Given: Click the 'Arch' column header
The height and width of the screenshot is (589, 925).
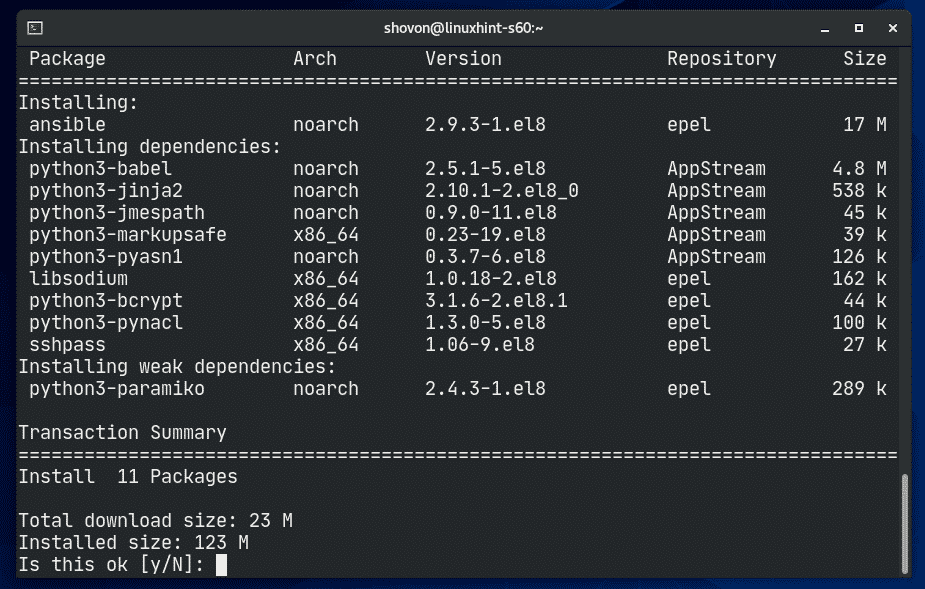Looking at the screenshot, I should (315, 58).
